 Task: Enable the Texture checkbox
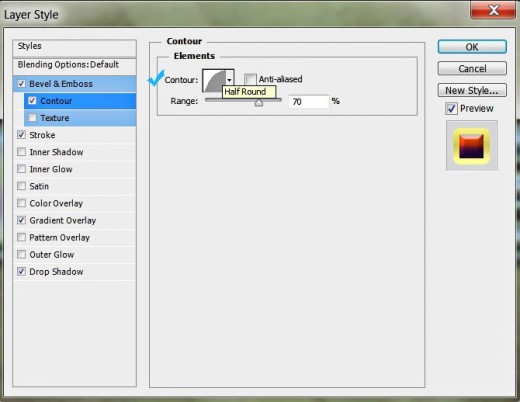pyautogui.click(x=32, y=118)
